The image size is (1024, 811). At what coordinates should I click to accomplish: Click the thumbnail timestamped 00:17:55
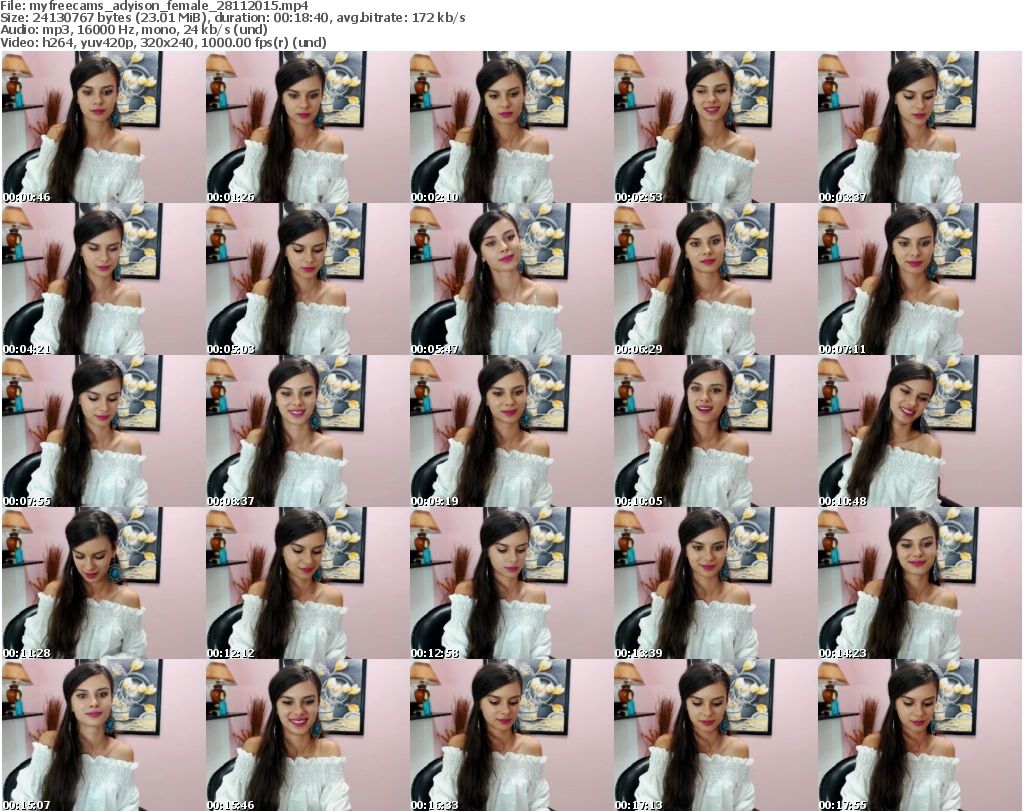[x=920, y=735]
